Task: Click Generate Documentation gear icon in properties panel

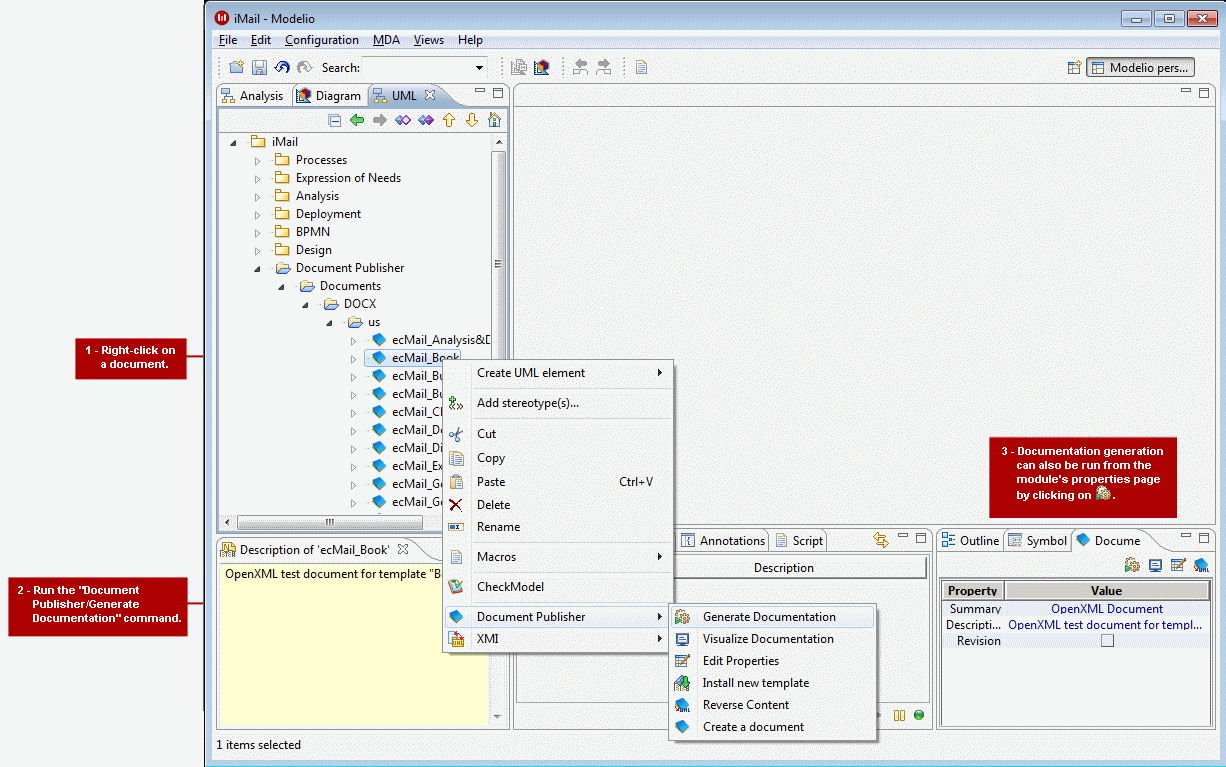Action: tap(1132, 565)
